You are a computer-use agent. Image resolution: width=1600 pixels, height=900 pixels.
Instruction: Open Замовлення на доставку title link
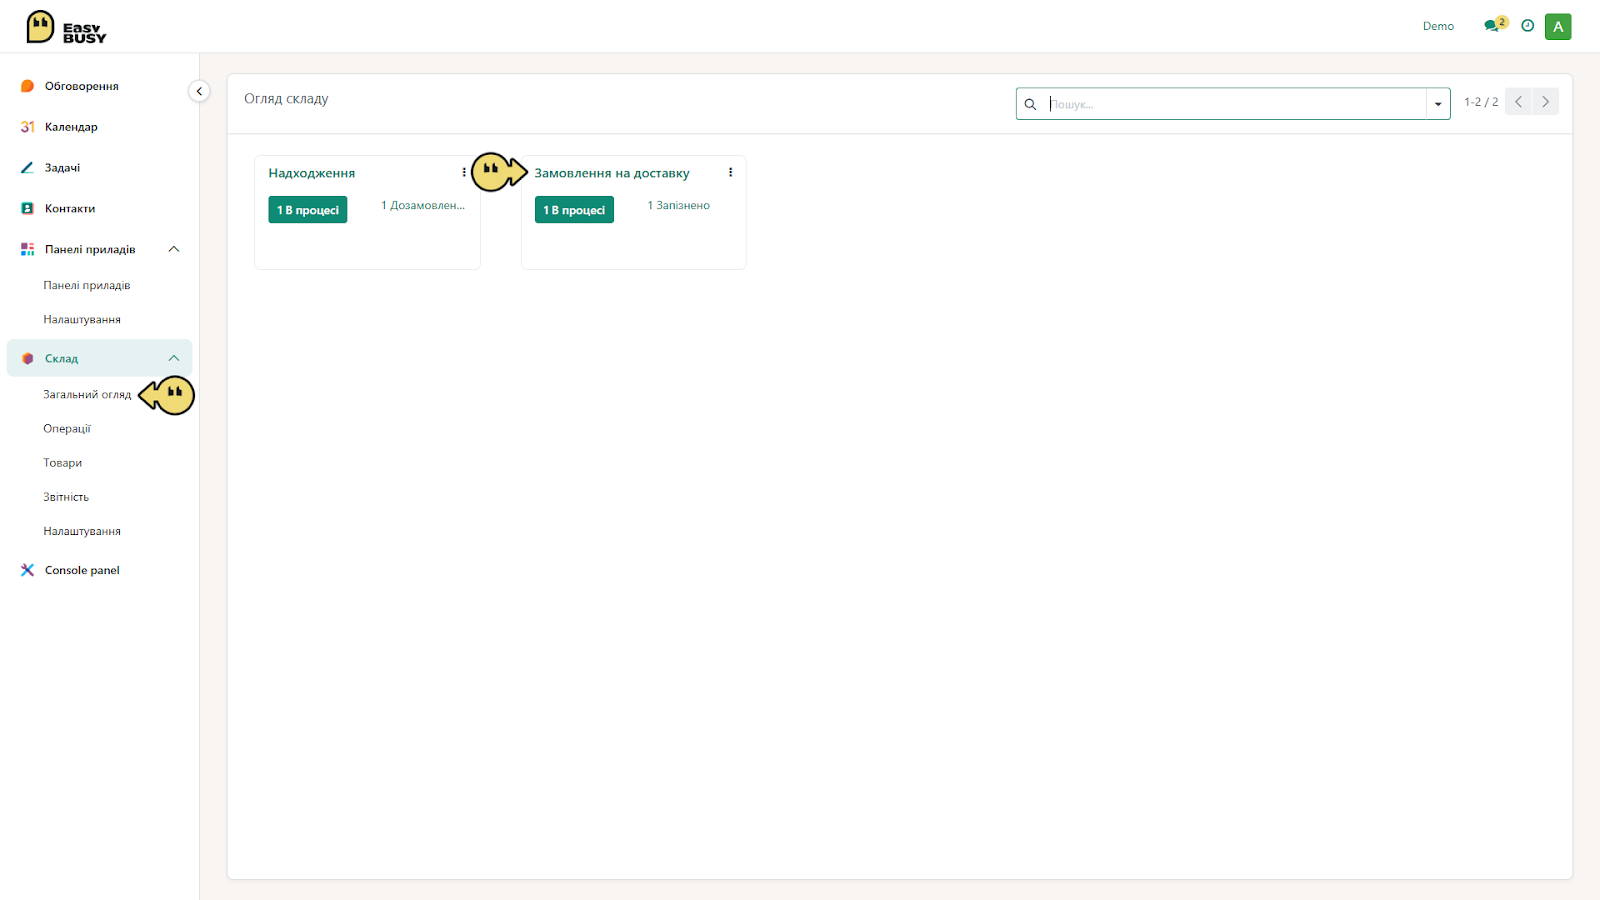(x=612, y=173)
